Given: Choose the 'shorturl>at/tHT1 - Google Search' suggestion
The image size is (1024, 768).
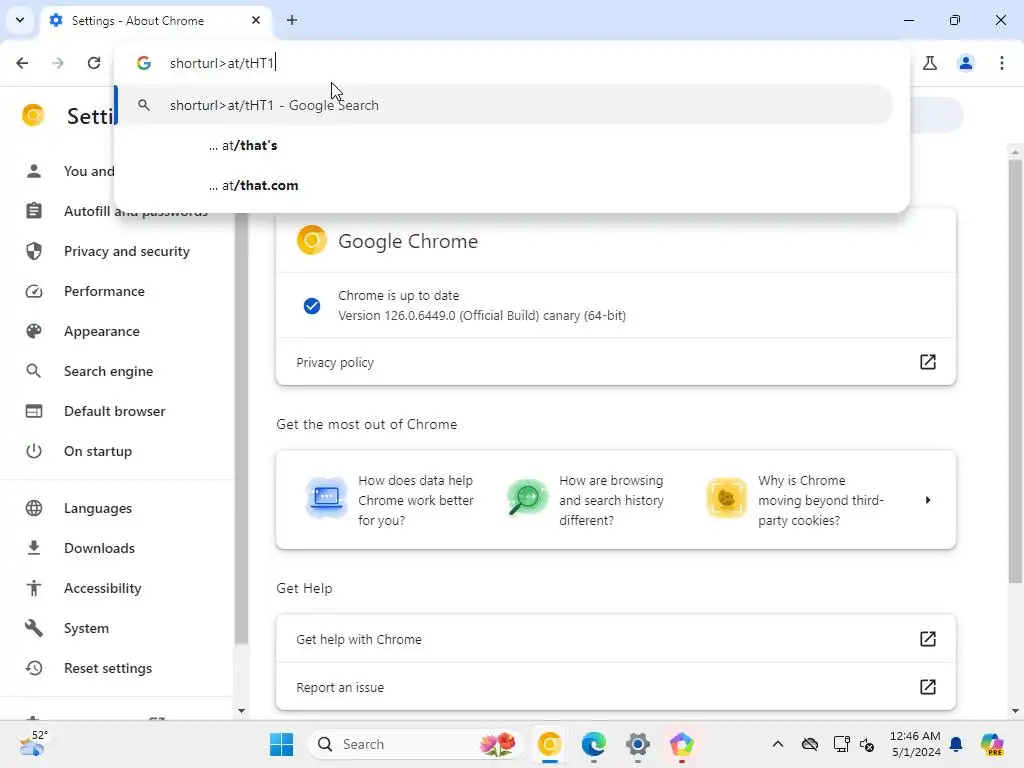Looking at the screenshot, I should click(x=504, y=105).
